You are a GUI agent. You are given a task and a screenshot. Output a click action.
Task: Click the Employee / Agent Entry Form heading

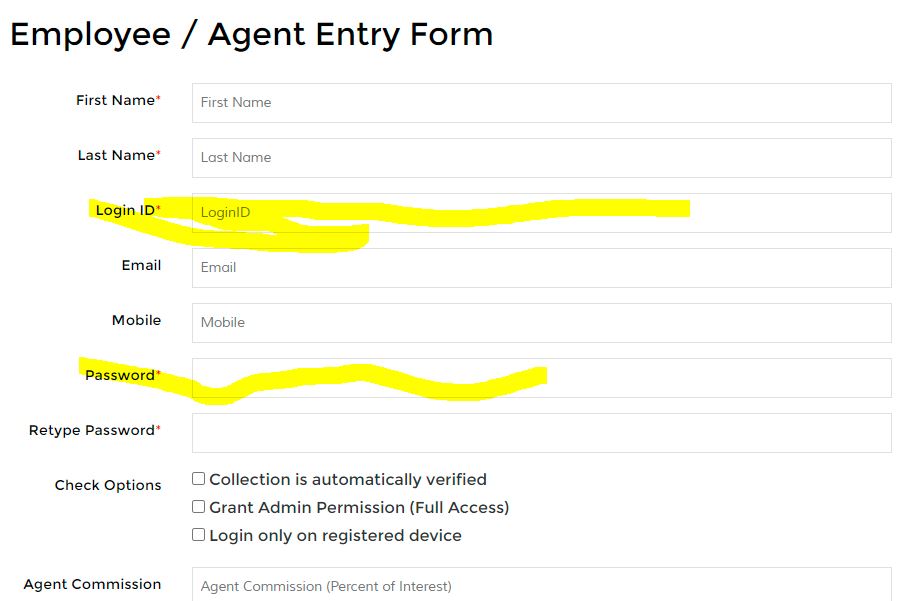pos(251,35)
